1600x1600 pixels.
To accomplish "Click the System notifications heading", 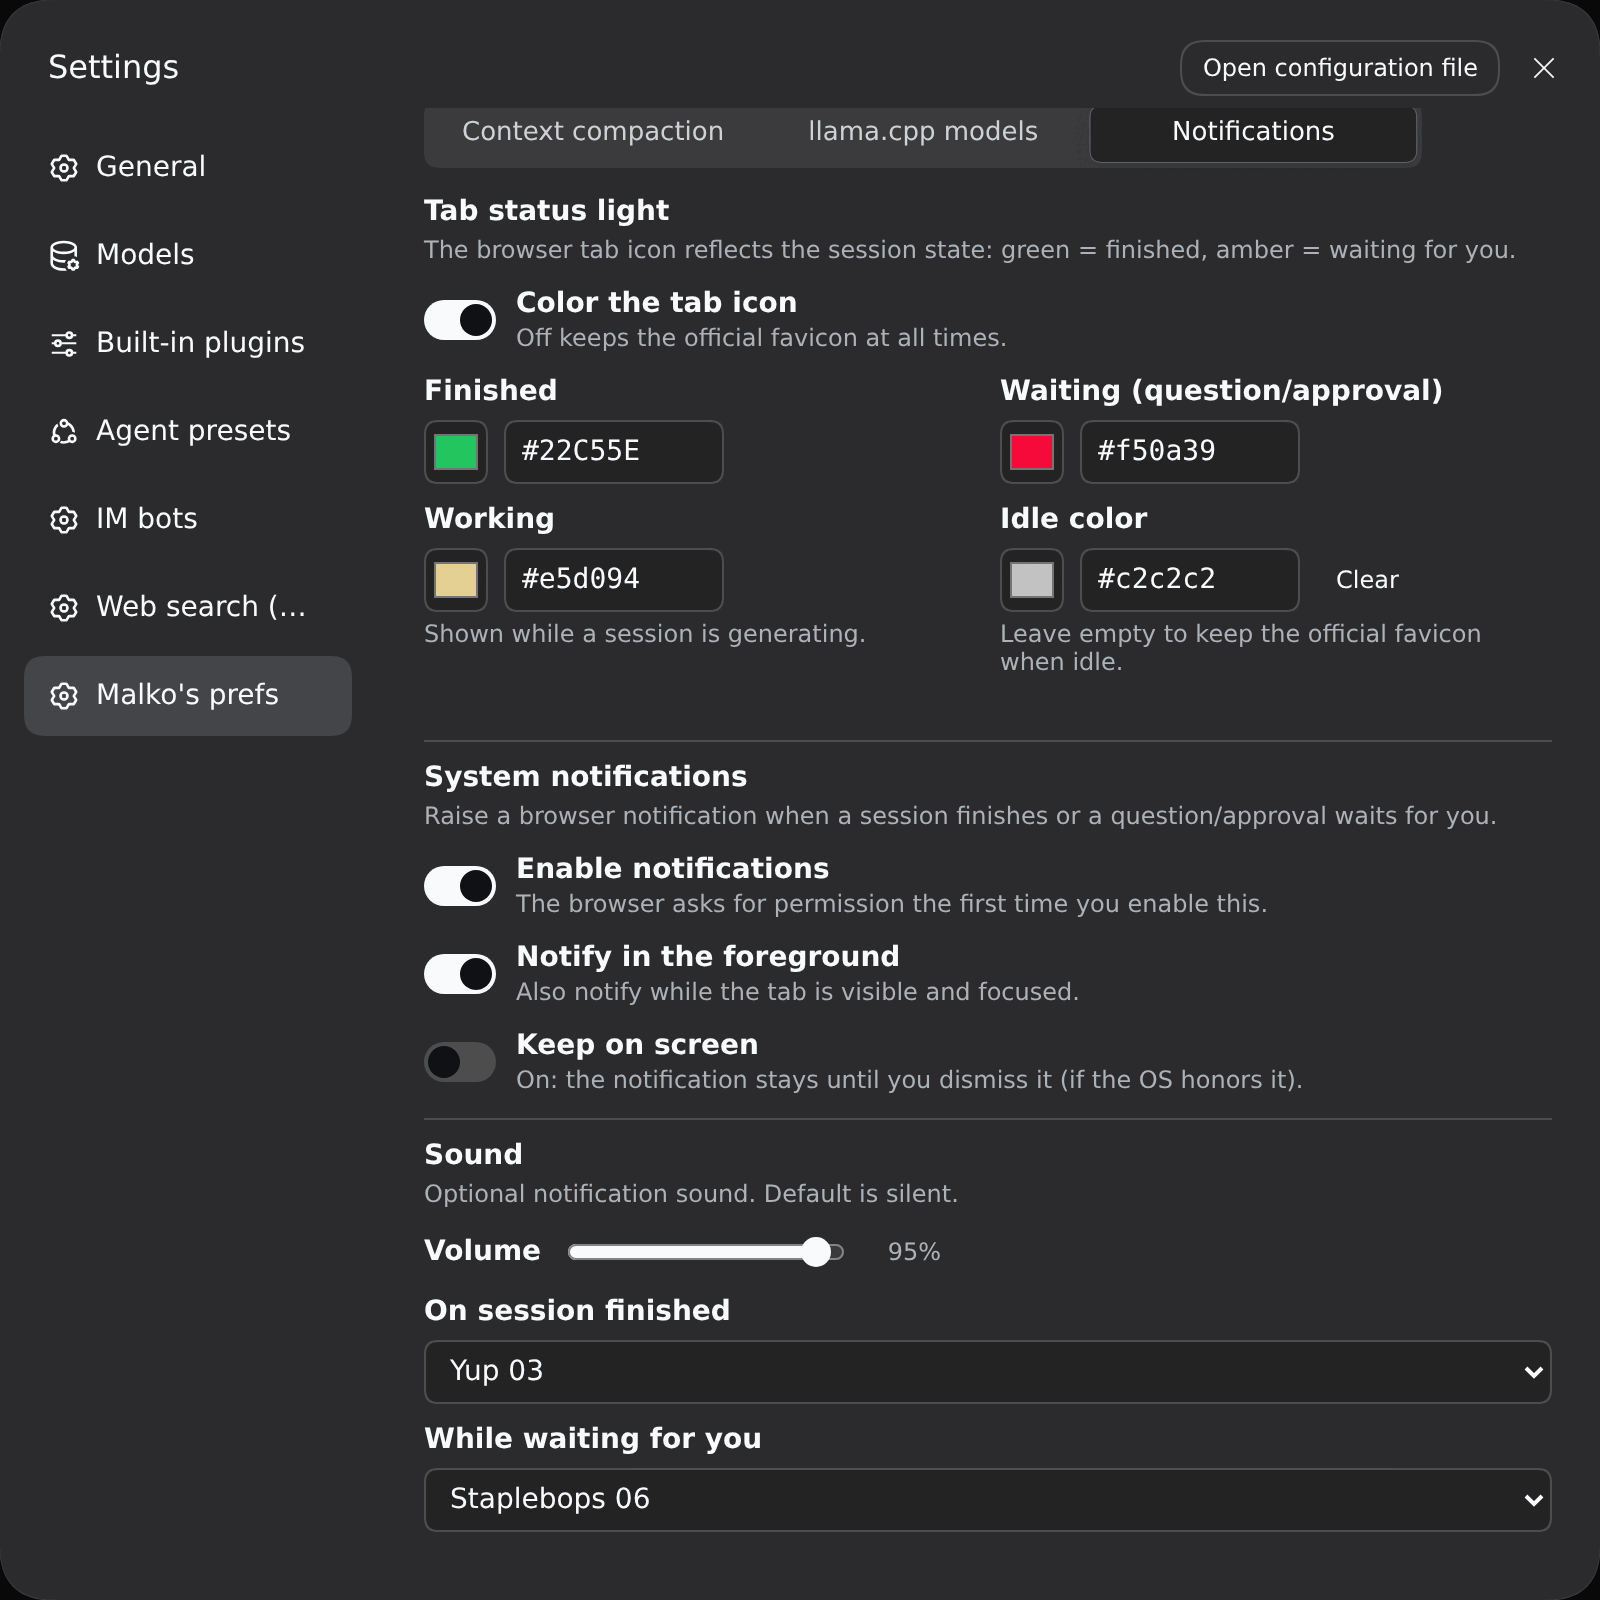I will 585,777.
